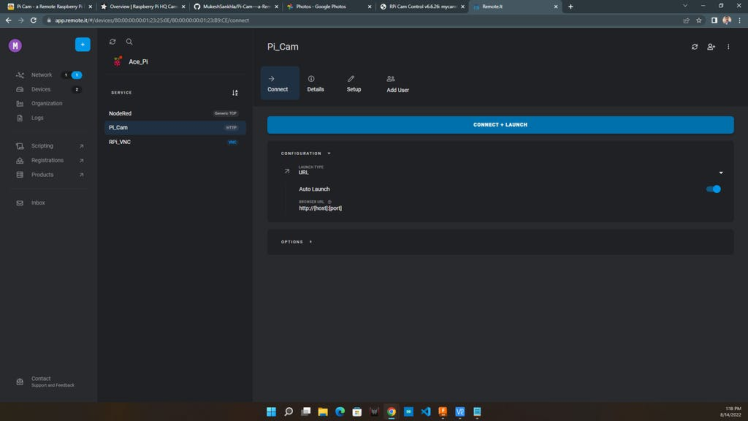Go to the Add User tab
Image resolution: width=748 pixels, height=421 pixels.
[x=397, y=84]
